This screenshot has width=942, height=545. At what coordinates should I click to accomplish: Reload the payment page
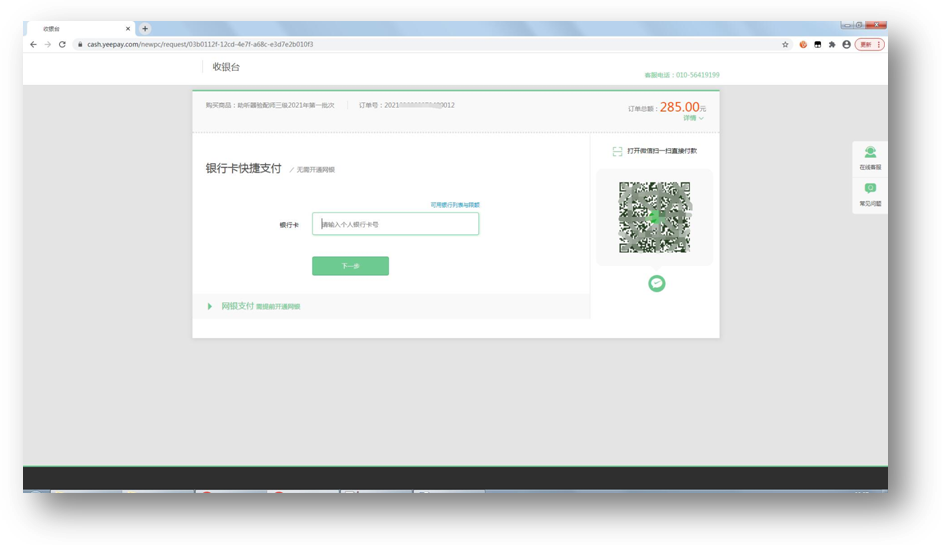[x=62, y=44]
